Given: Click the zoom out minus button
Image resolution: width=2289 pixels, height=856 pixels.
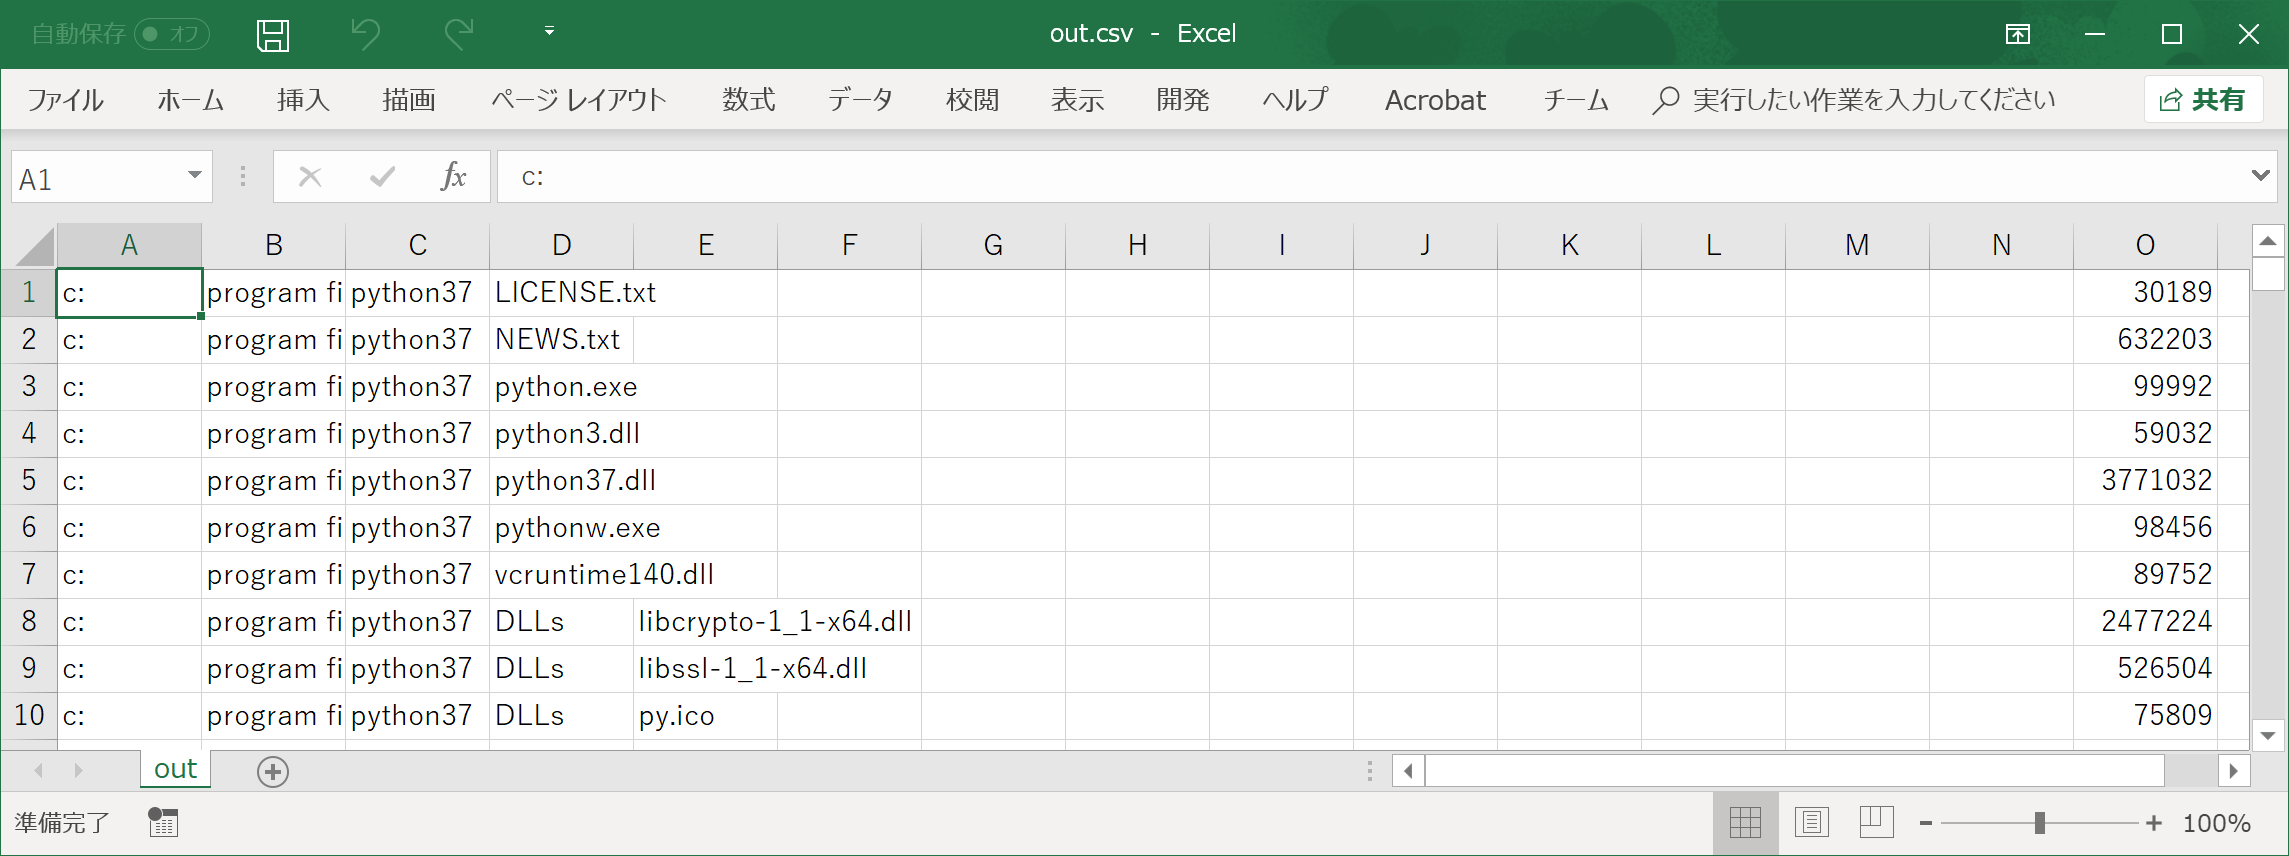Looking at the screenshot, I should tap(1925, 823).
